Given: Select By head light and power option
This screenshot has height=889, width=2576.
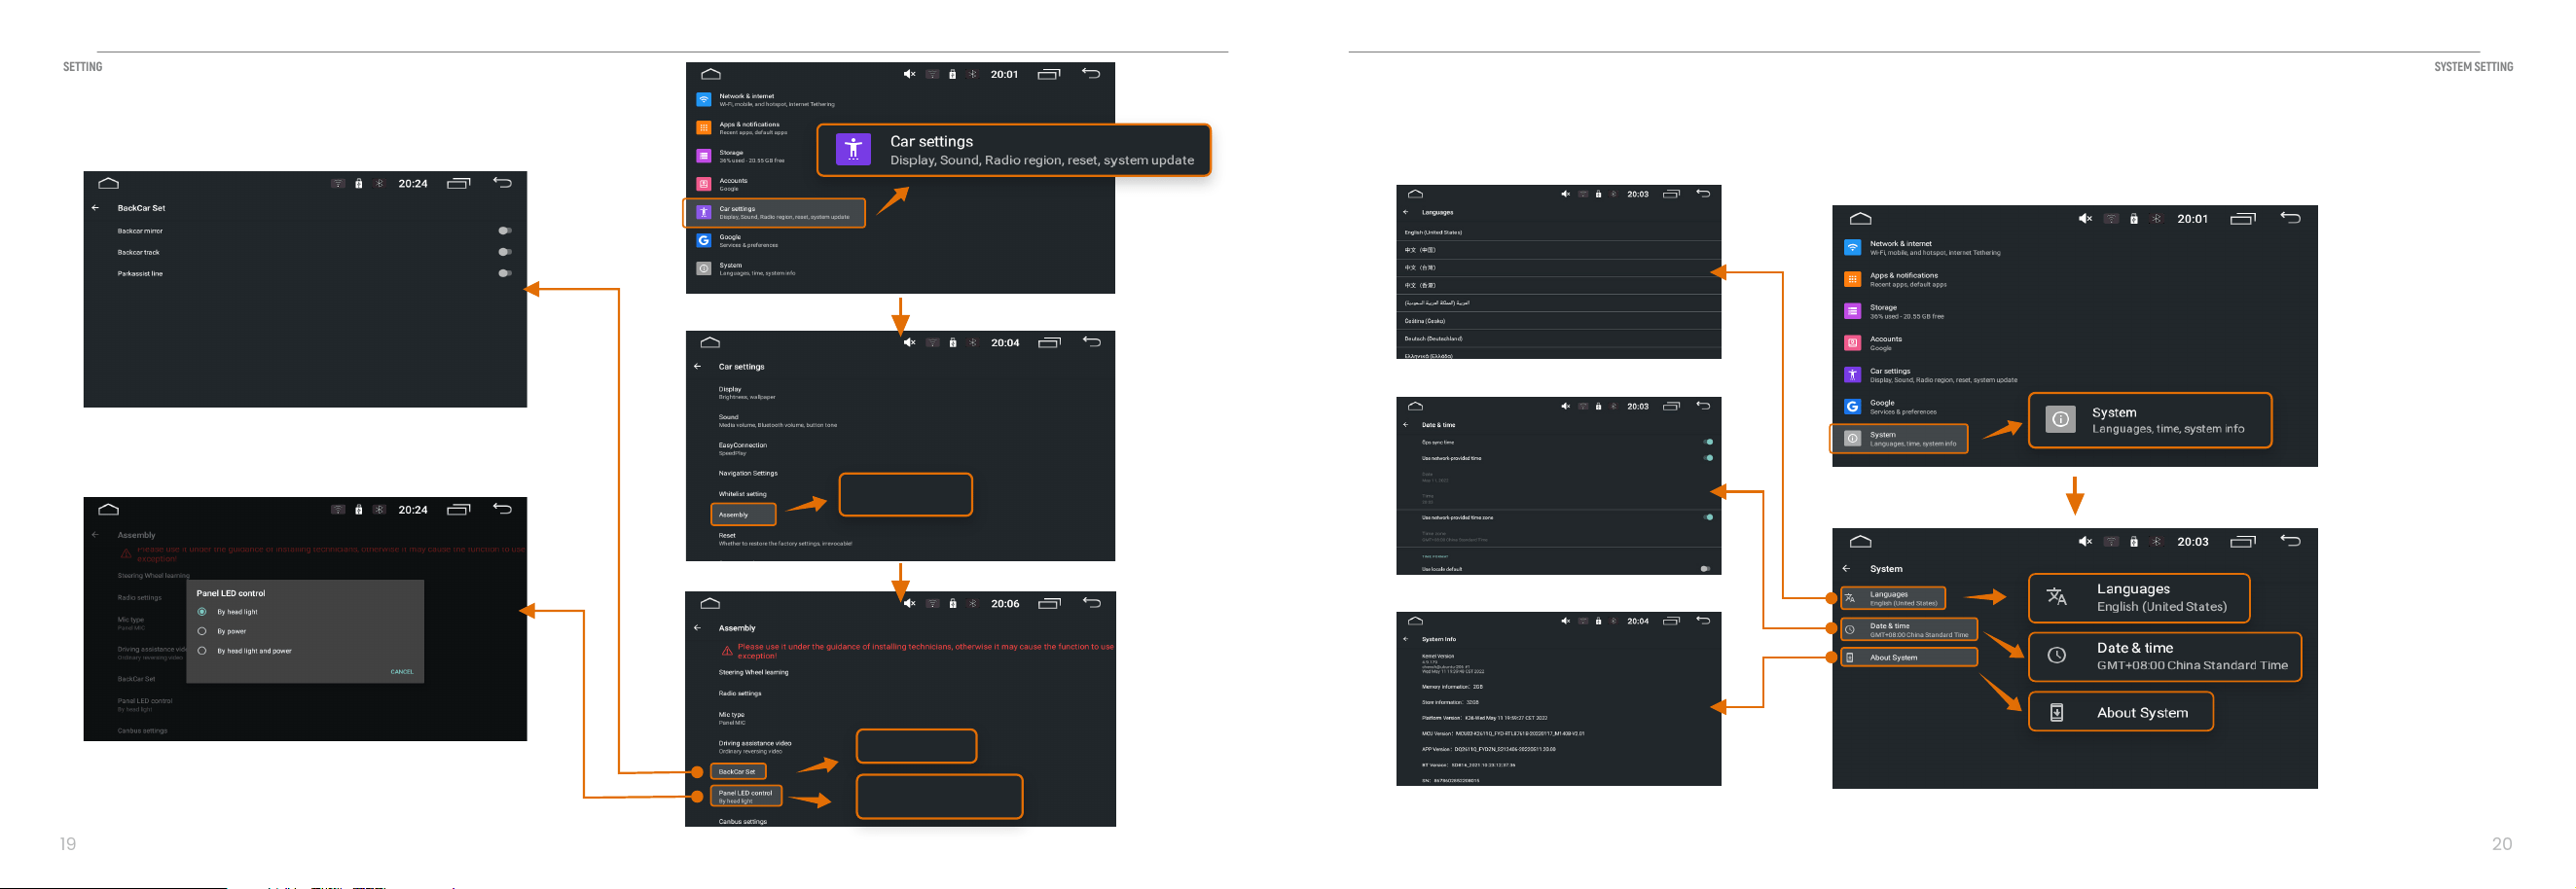Looking at the screenshot, I should (x=202, y=651).
